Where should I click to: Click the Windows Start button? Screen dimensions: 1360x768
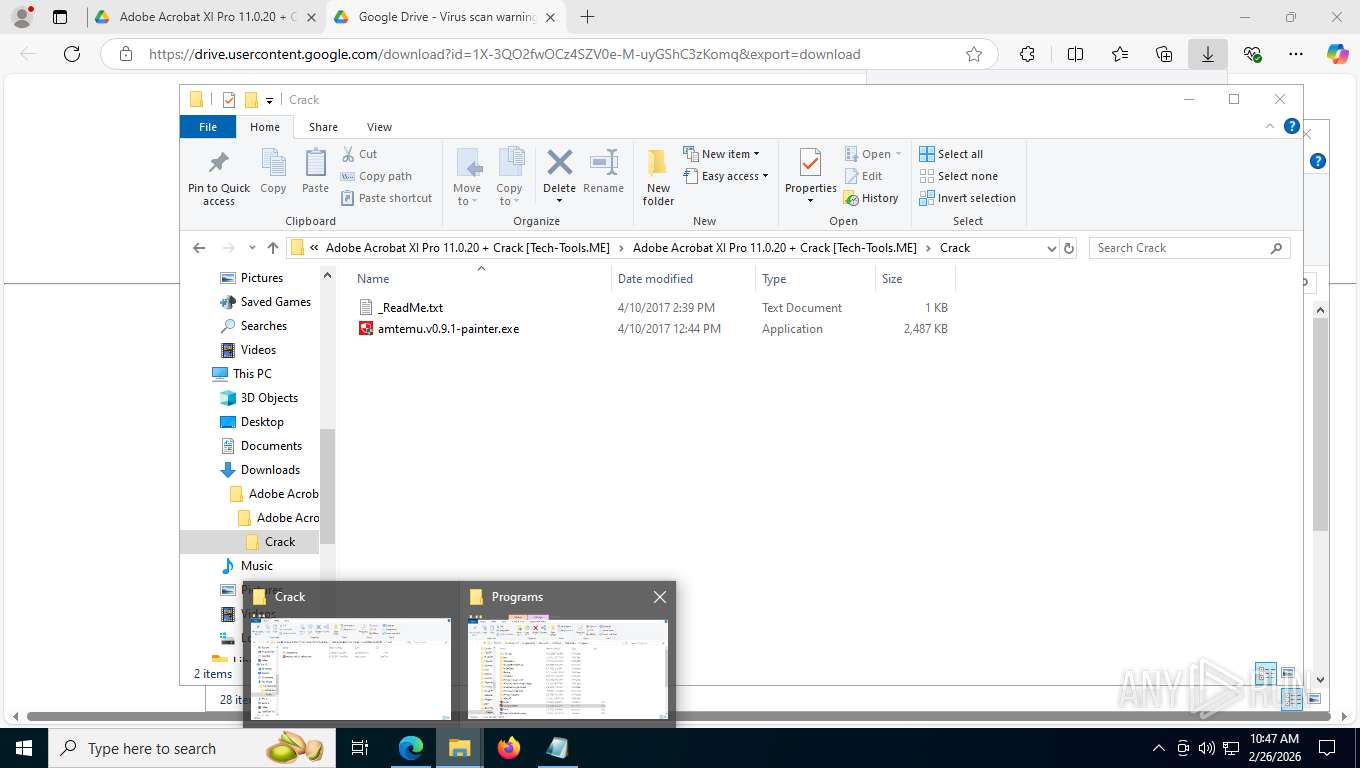[x=24, y=748]
